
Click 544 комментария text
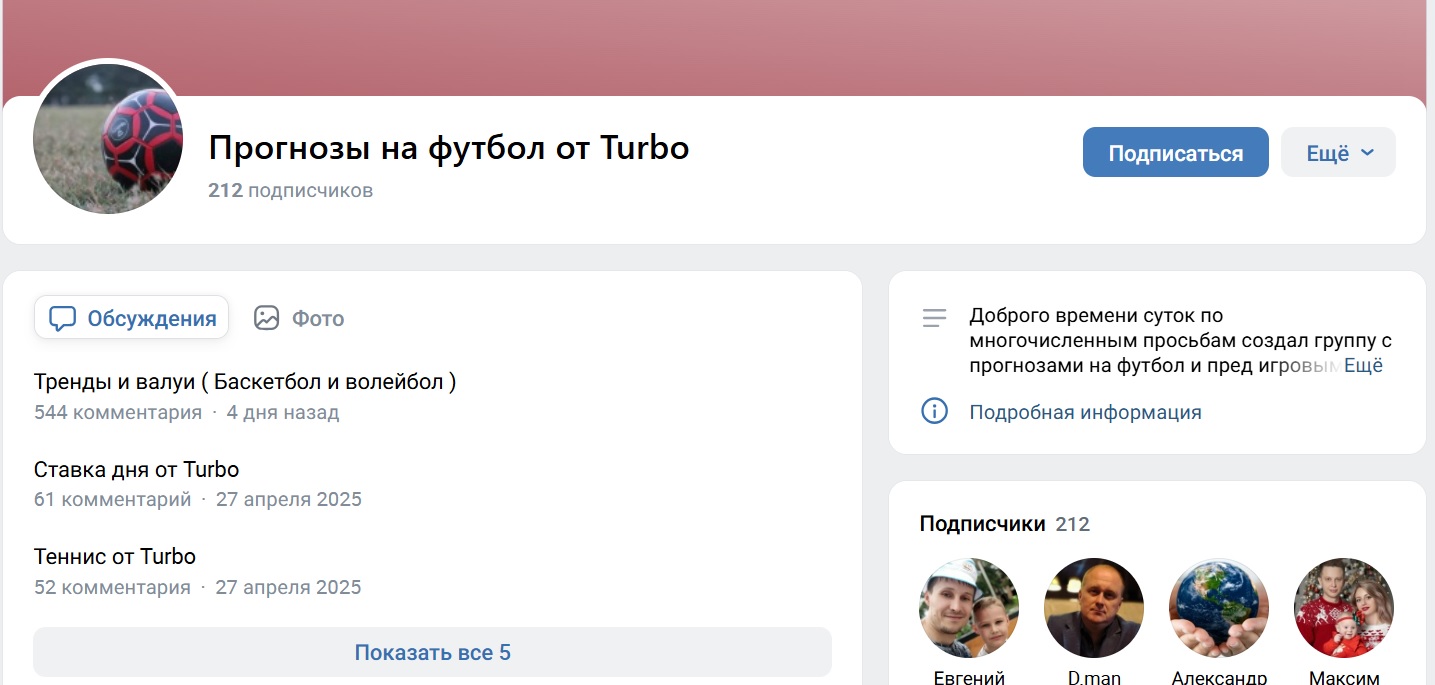click(x=118, y=412)
